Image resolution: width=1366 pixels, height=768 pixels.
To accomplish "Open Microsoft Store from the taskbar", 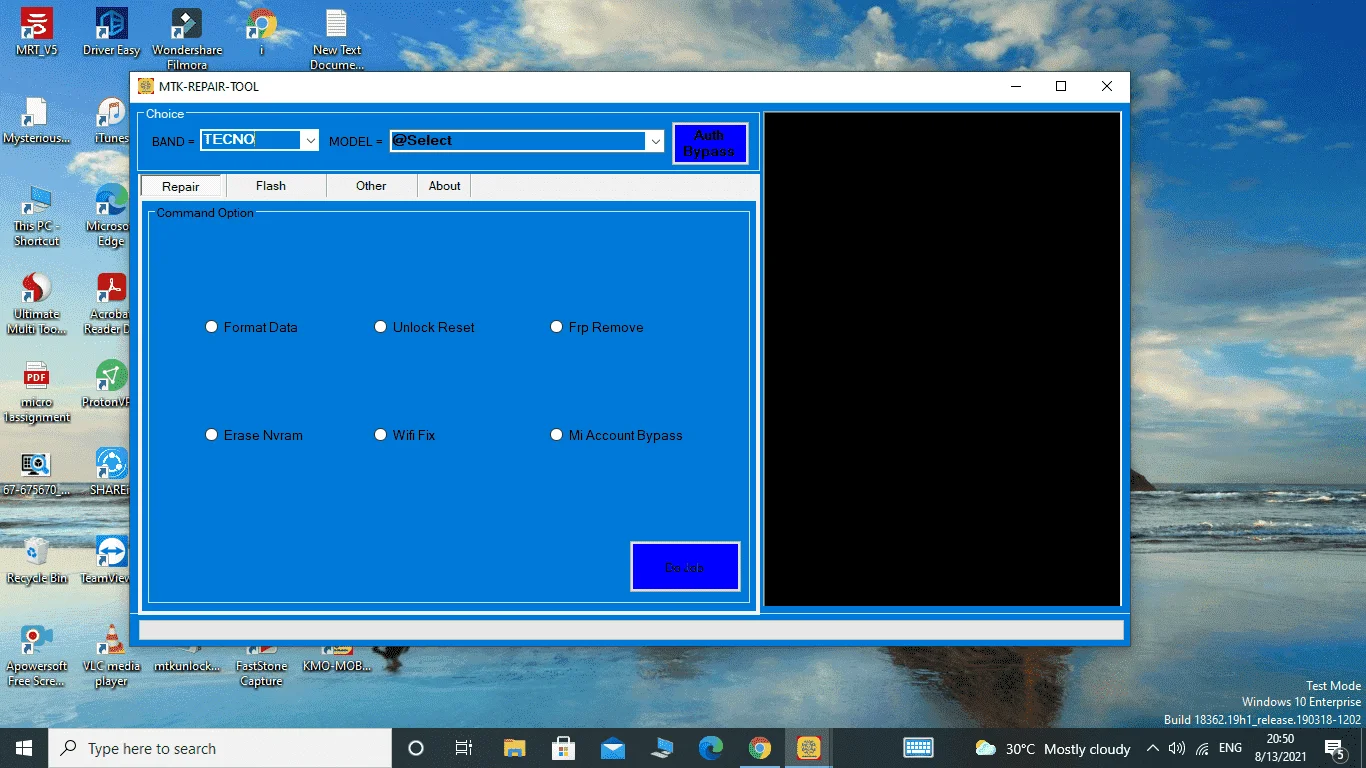I will 563,748.
